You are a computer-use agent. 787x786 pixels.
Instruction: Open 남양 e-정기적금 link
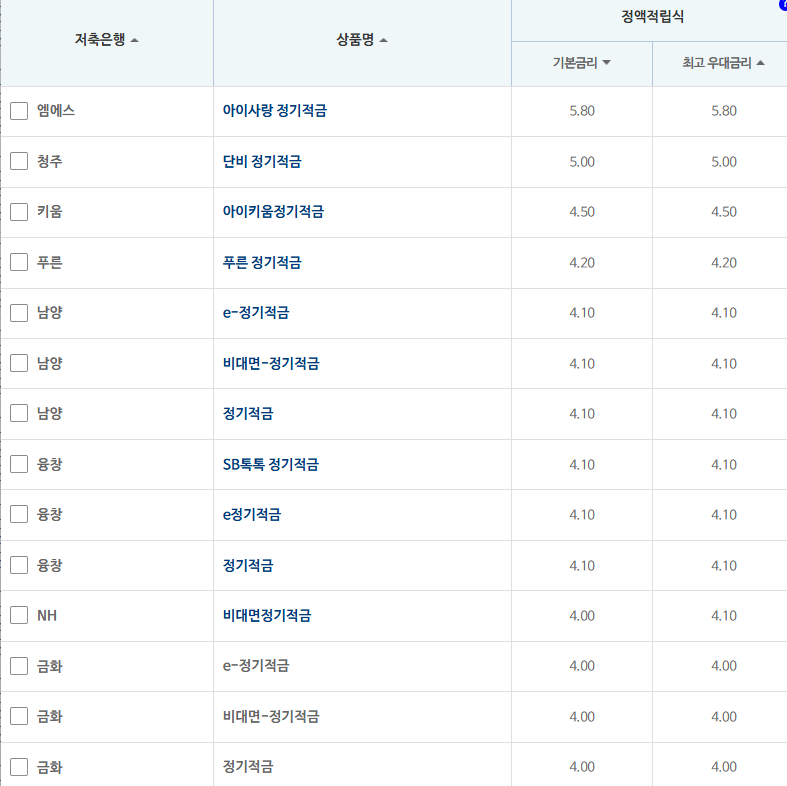tap(256, 313)
